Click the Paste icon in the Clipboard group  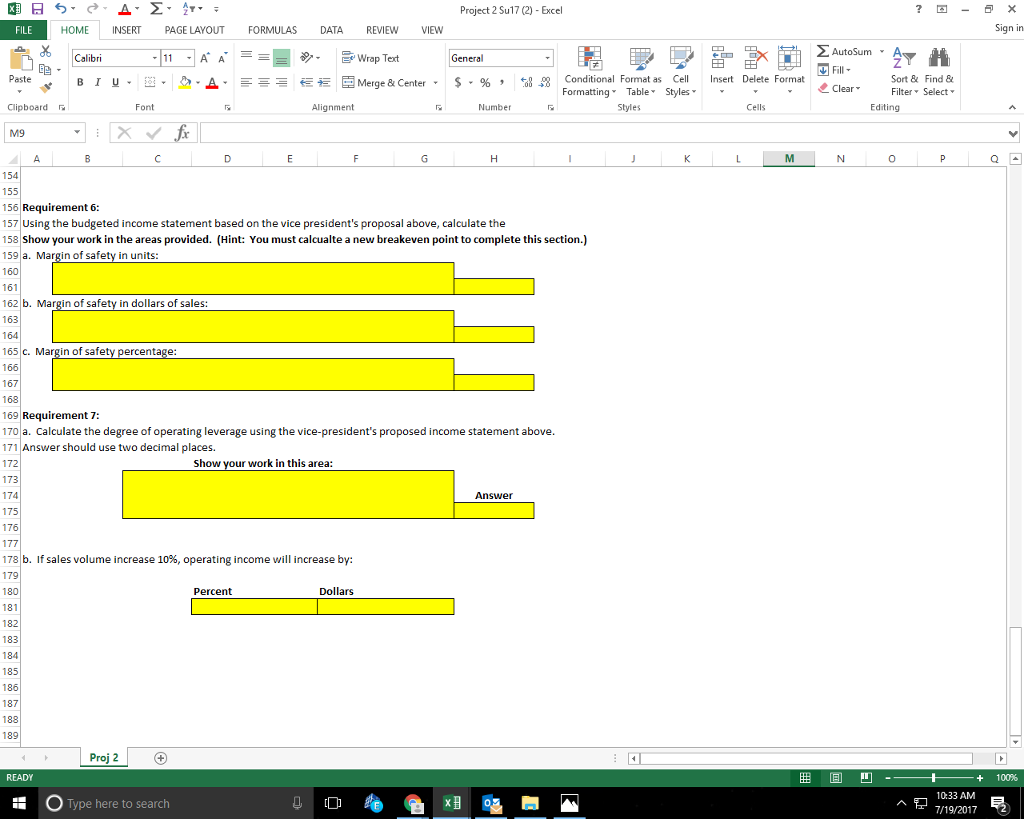point(20,59)
